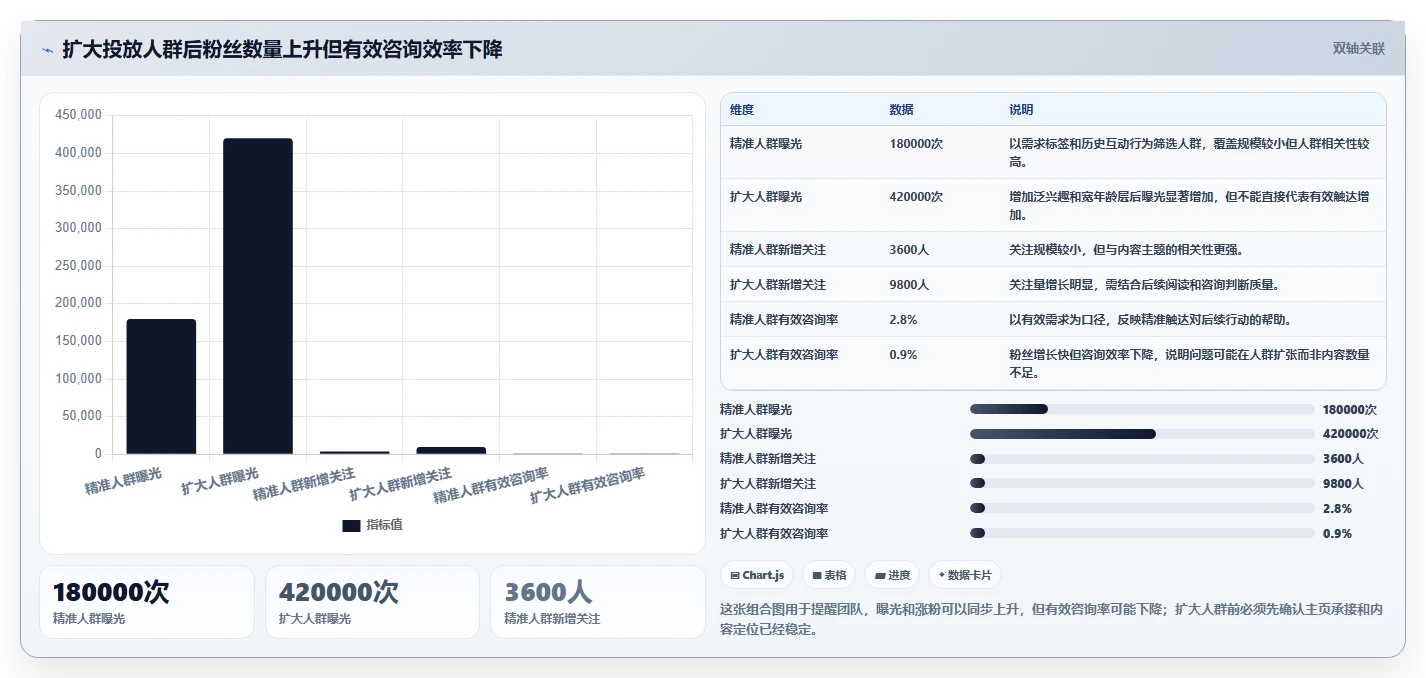Click the 精准人群曝光 bar in chart
Viewport: 1426px width, 678px height.
(161, 386)
